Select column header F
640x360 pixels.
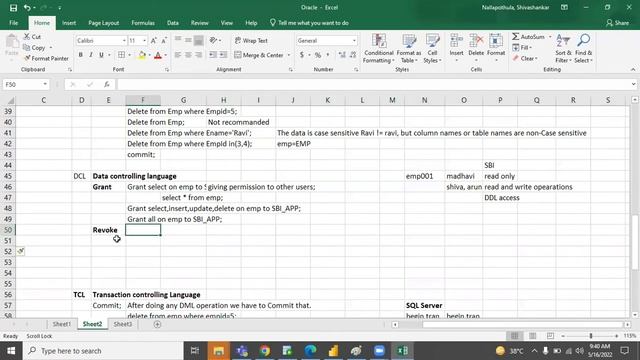click(143, 100)
